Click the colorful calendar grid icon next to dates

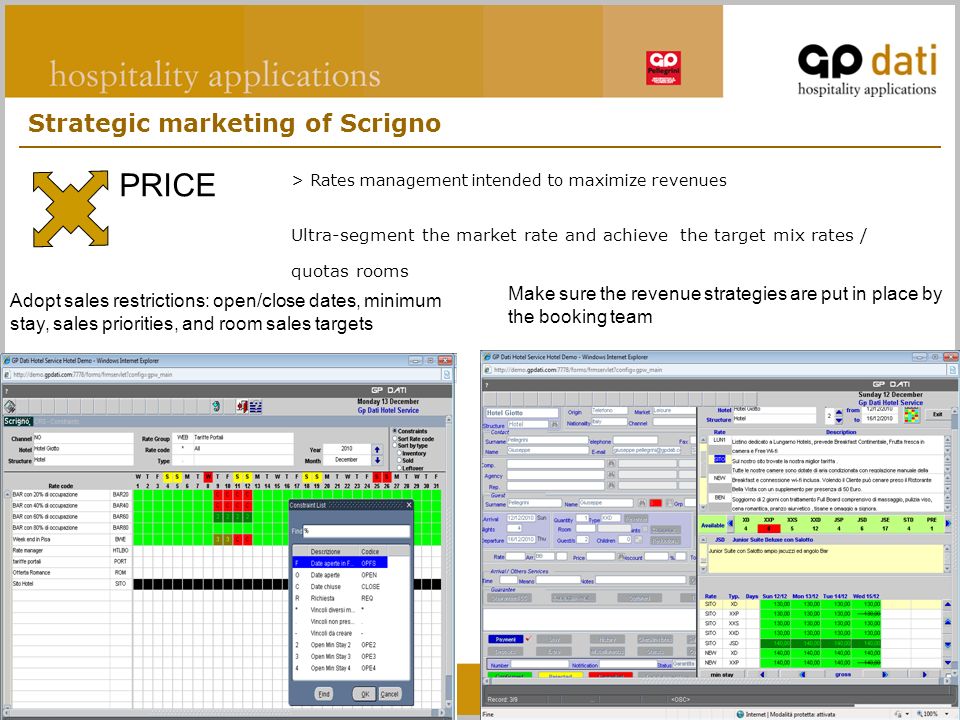coord(912,415)
